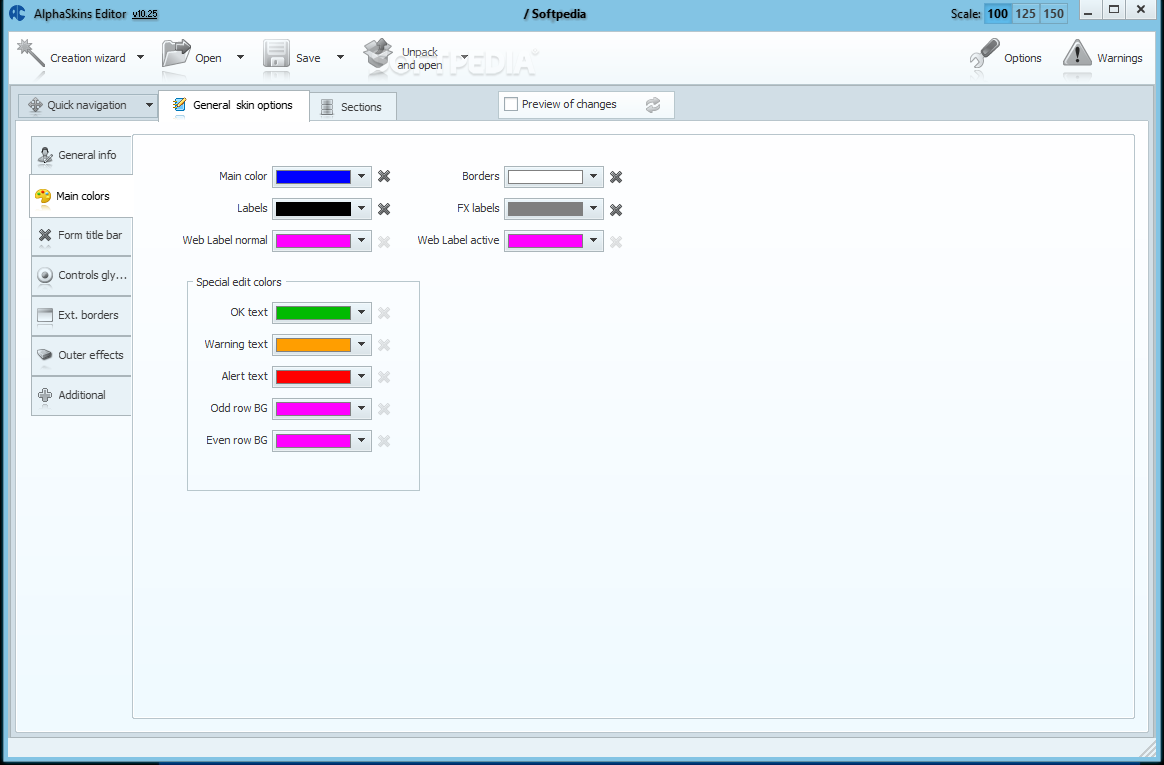Click the green OK text swatch
The height and width of the screenshot is (765, 1164).
point(313,312)
